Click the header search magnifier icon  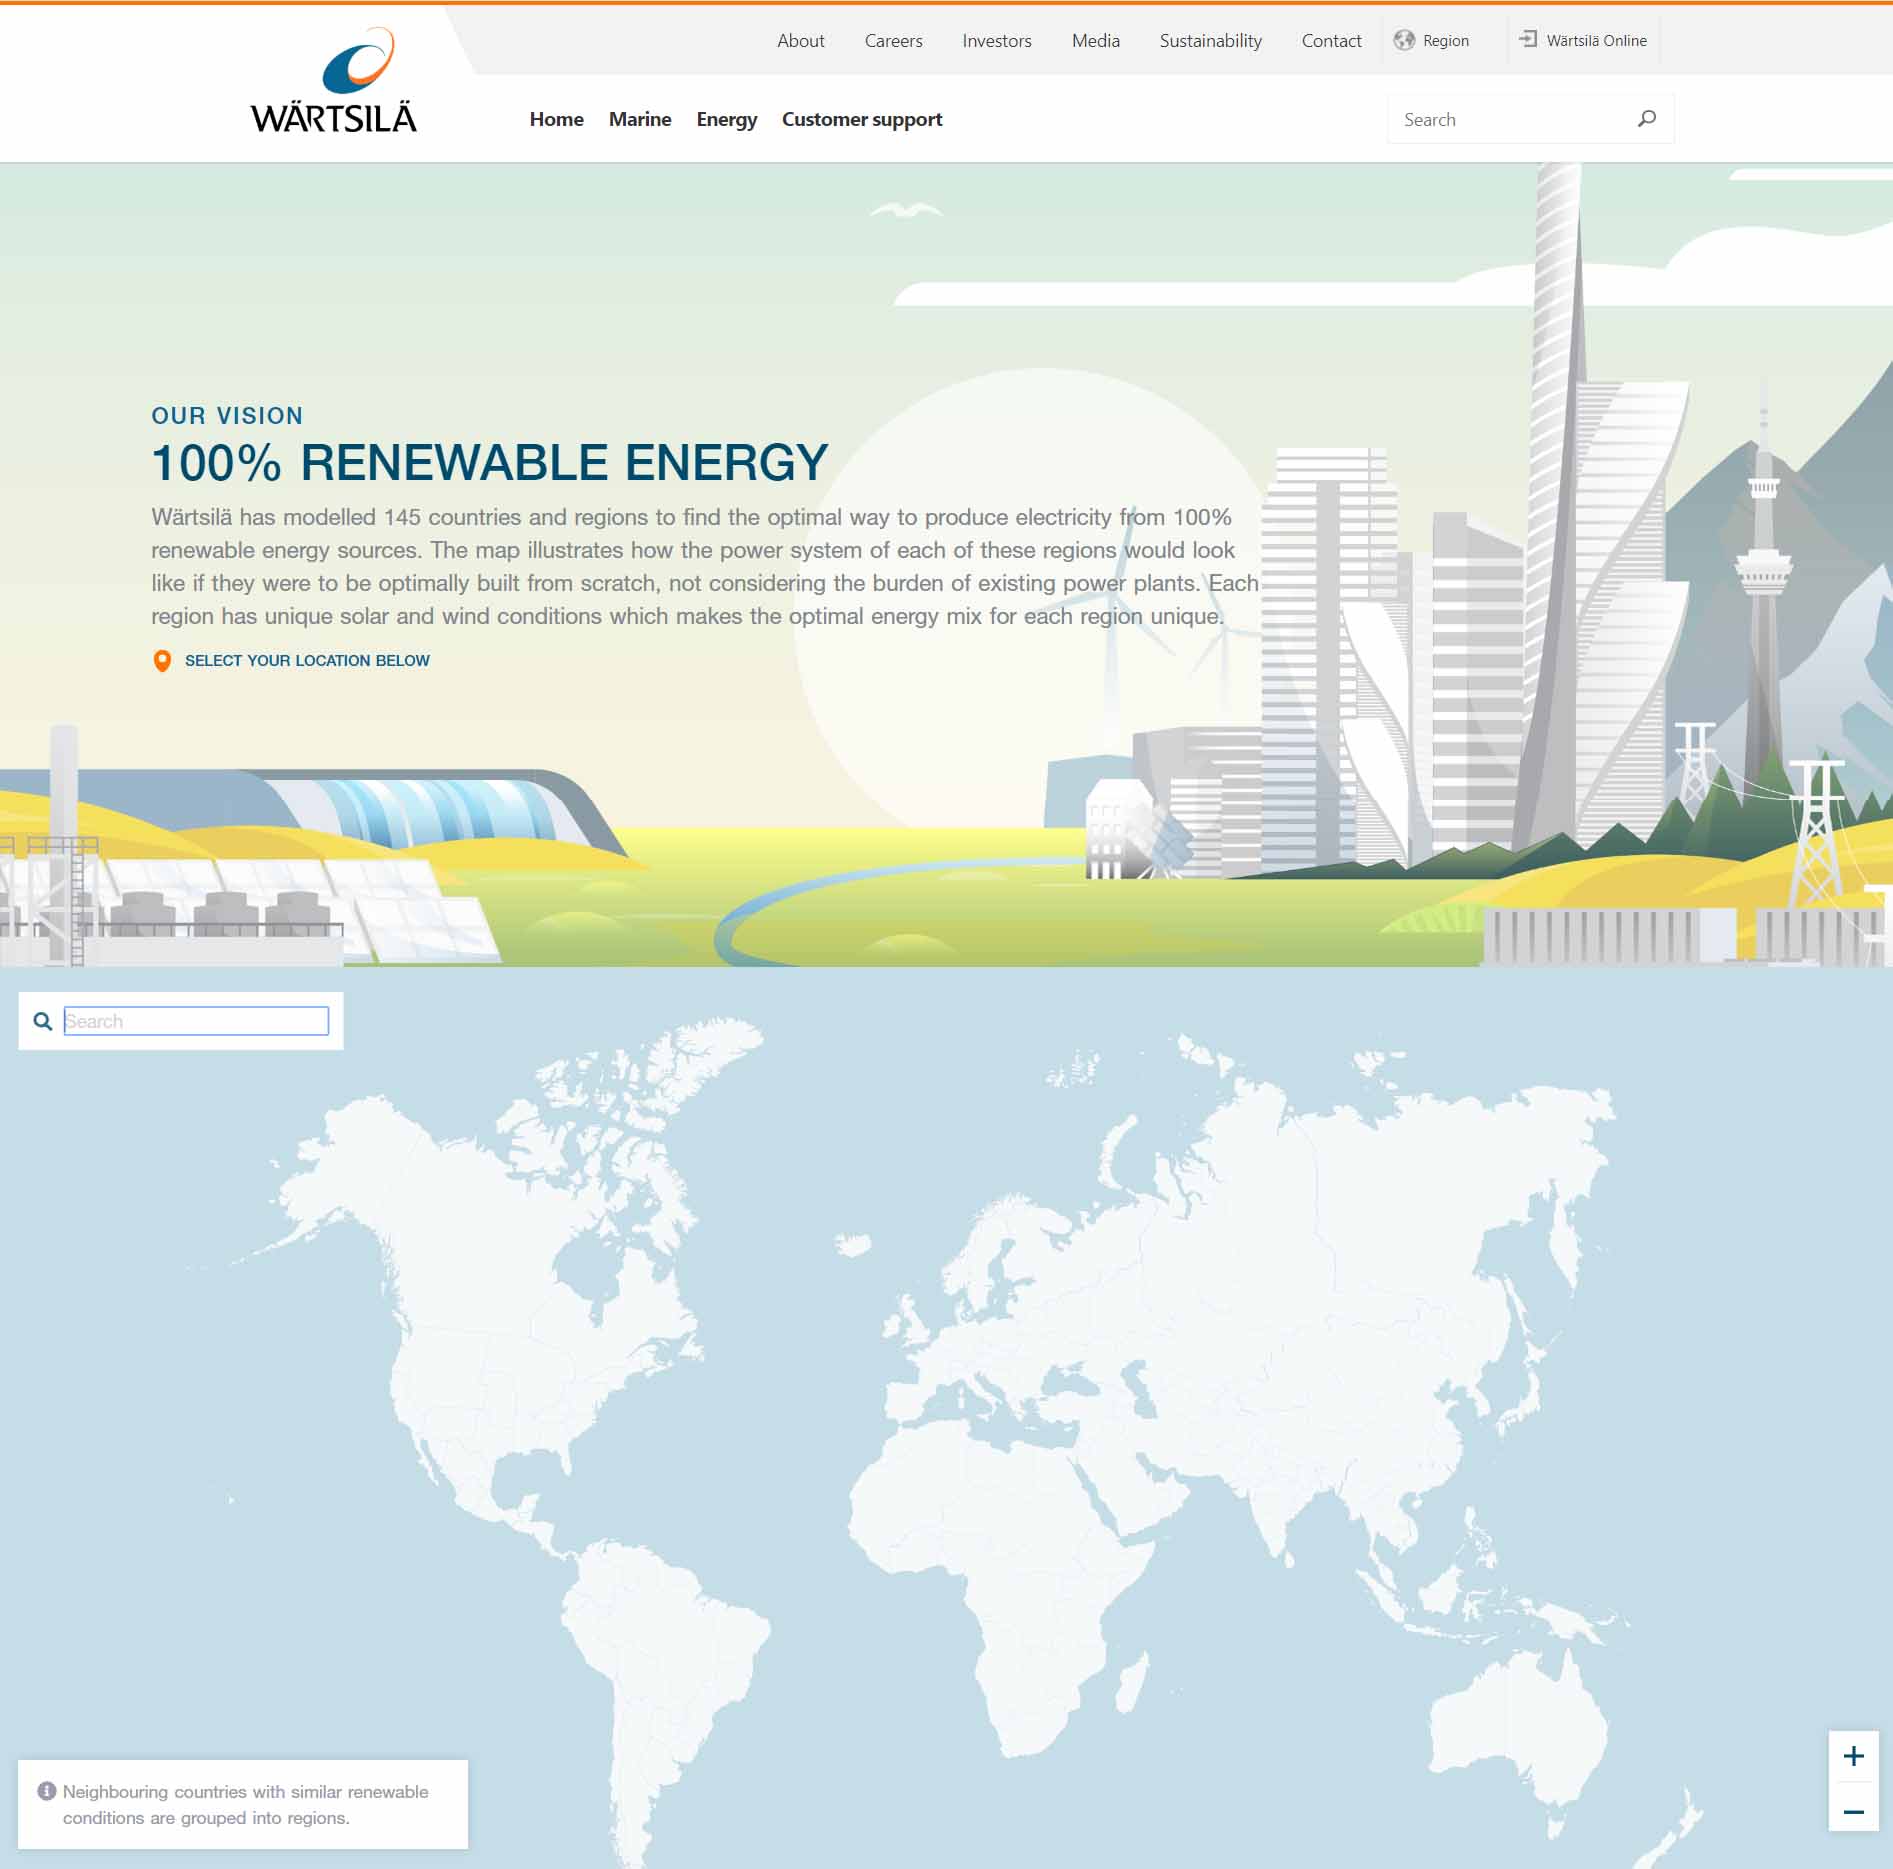pyautogui.click(x=1646, y=119)
